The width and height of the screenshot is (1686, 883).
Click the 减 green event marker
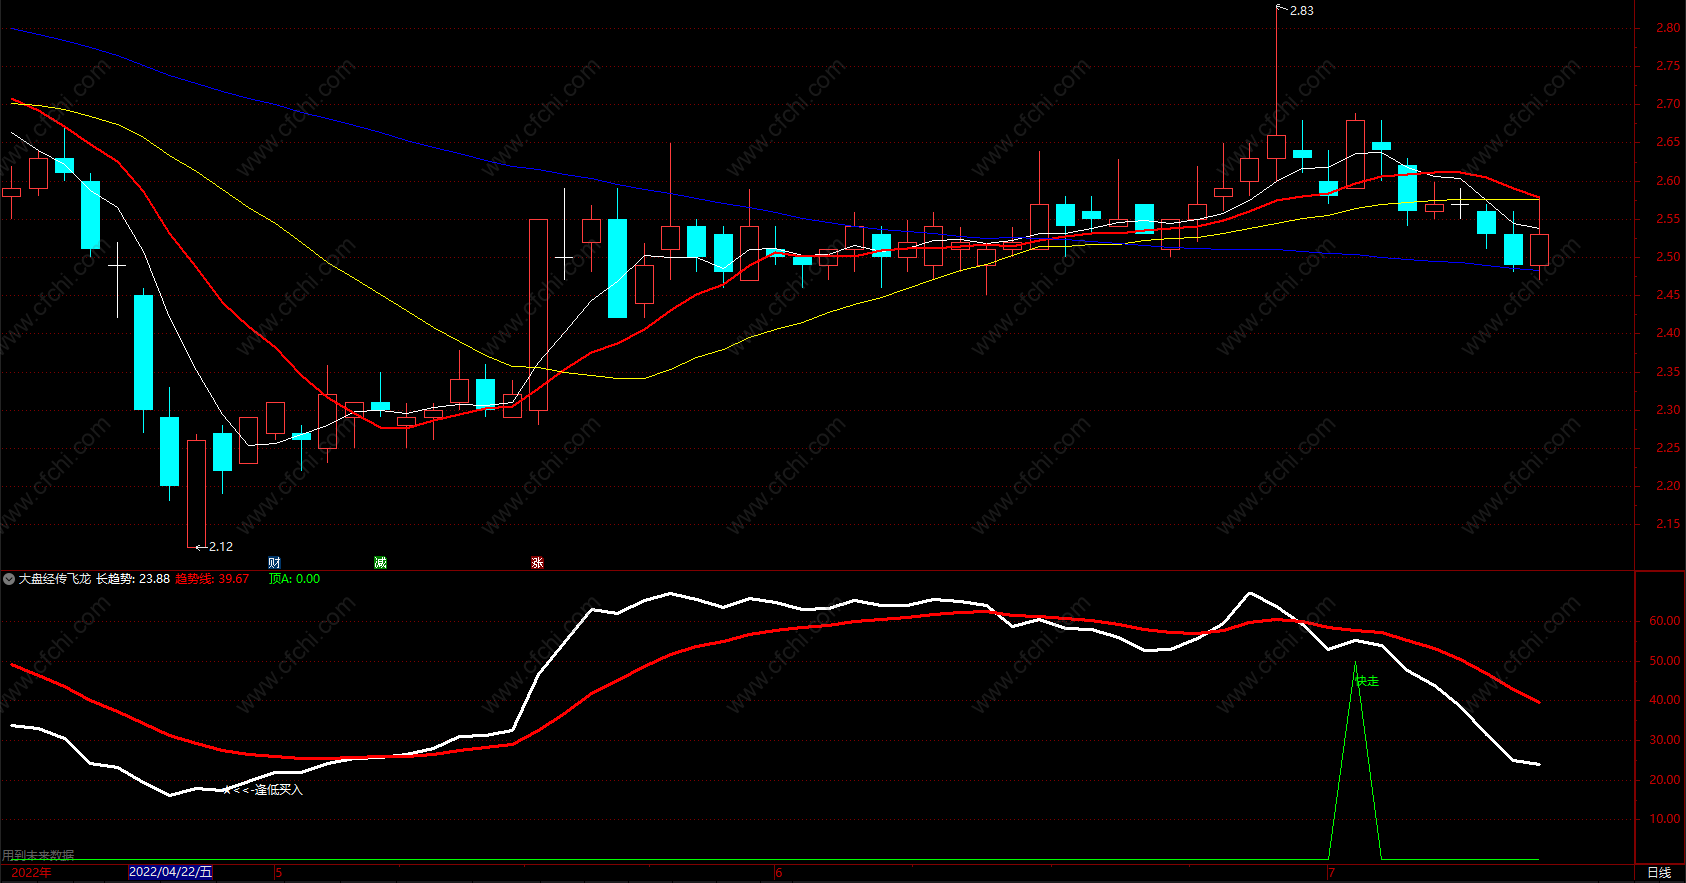380,563
